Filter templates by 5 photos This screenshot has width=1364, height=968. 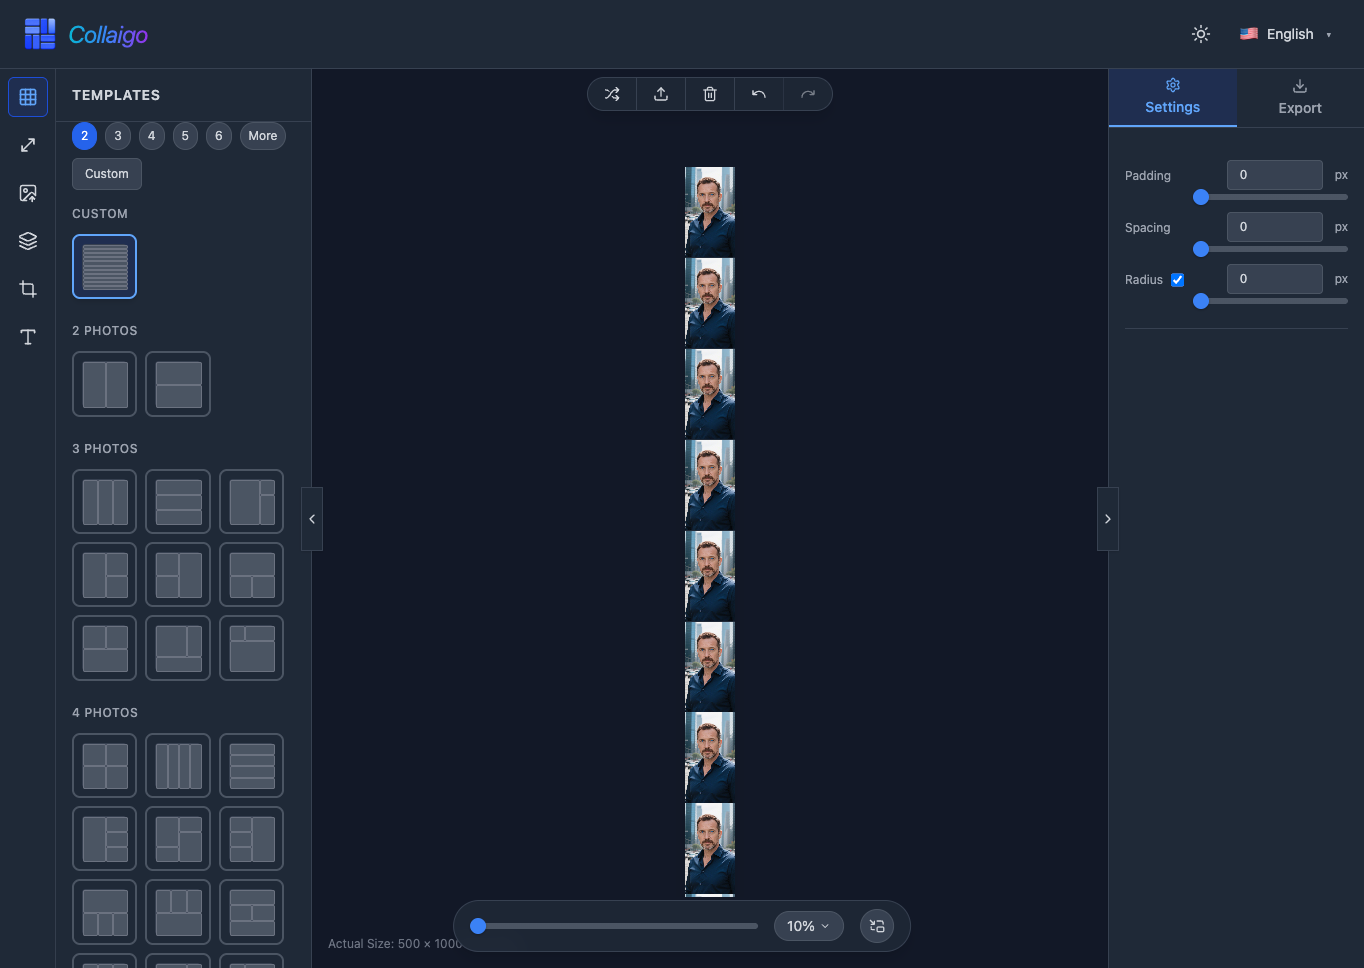coord(185,136)
